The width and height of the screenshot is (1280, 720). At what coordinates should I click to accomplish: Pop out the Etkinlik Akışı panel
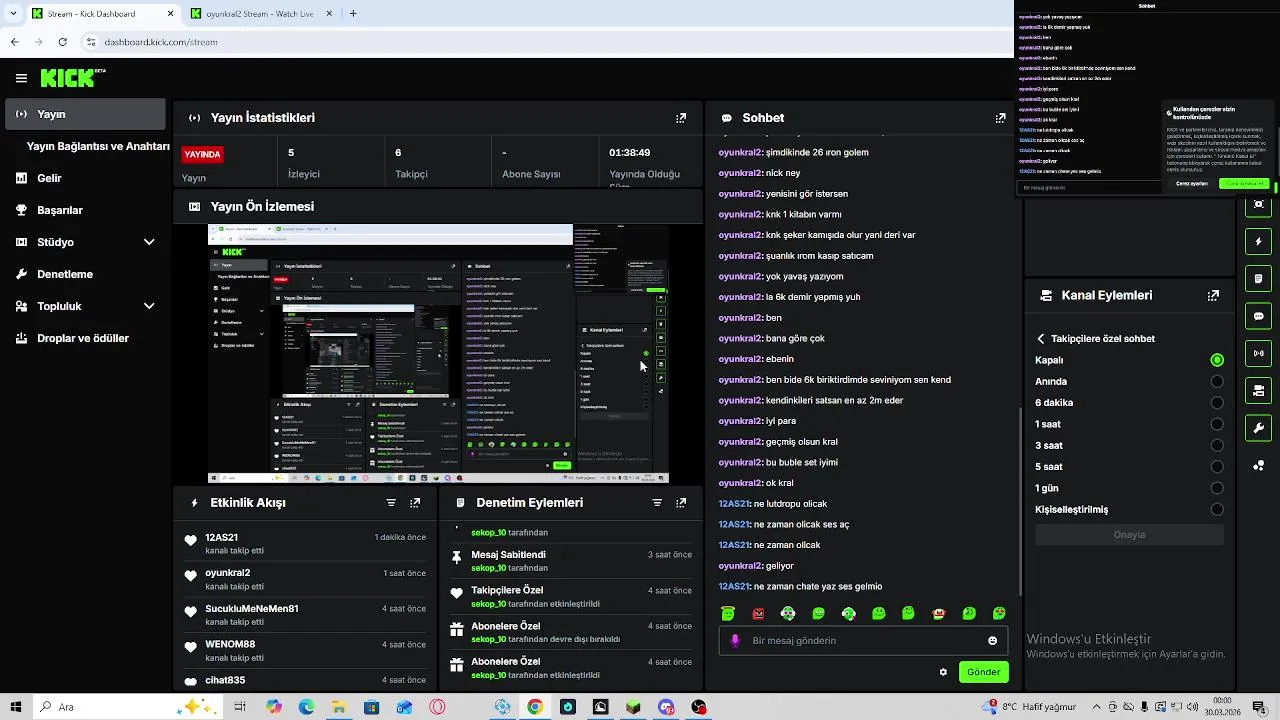click(415, 503)
